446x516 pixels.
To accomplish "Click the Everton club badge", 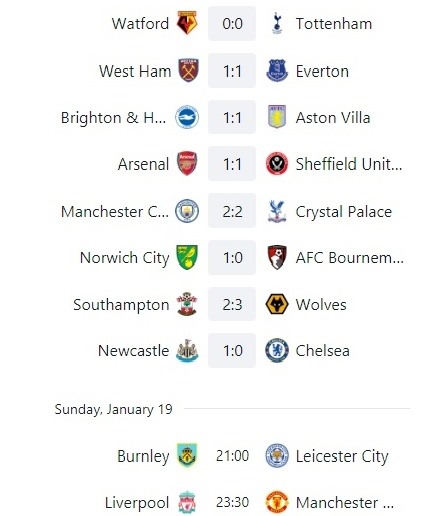I will (x=277, y=71).
